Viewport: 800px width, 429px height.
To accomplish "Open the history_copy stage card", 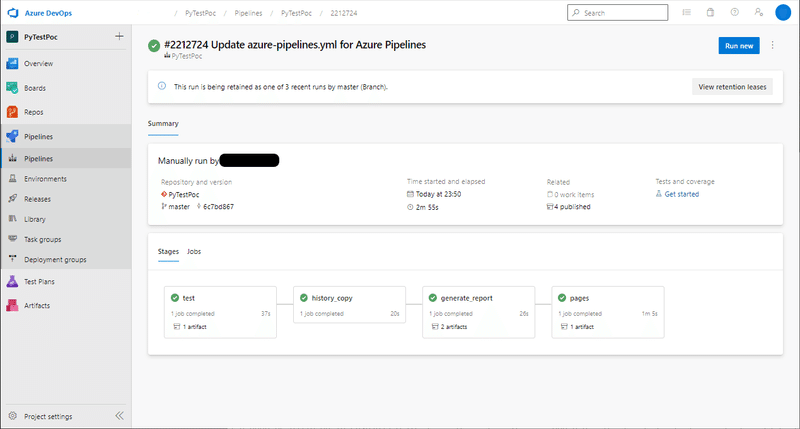I will click(x=349, y=305).
